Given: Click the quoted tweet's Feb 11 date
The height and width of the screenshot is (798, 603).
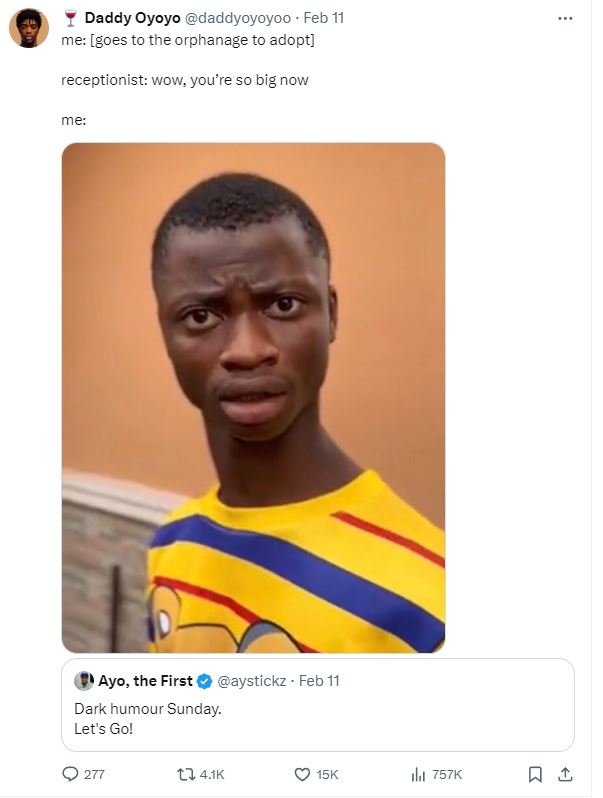Looking at the screenshot, I should coord(320,681).
